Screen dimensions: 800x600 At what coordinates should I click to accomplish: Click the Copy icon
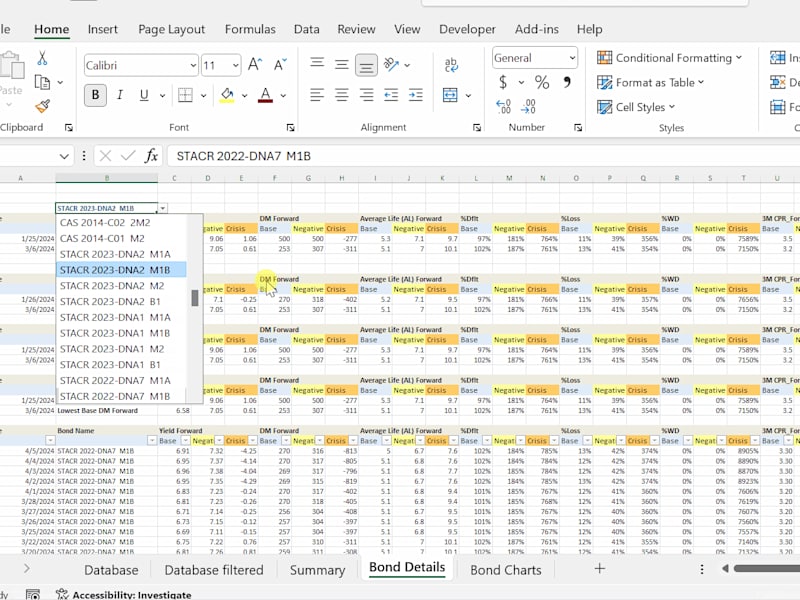tap(42, 82)
